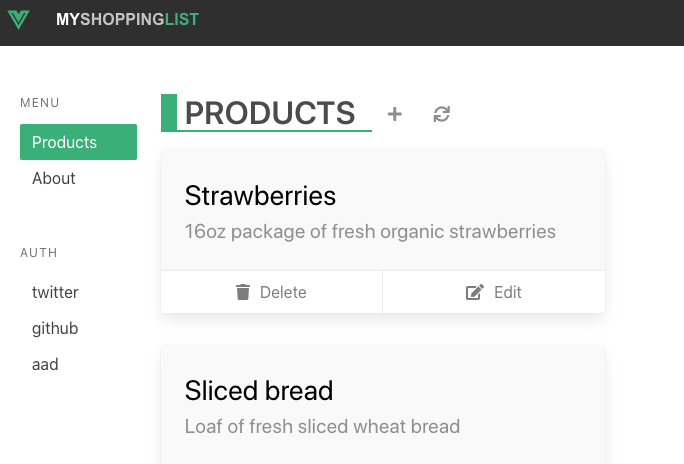The width and height of the screenshot is (684, 464).
Task: Click the green Vue logo
Action: click(x=18, y=20)
